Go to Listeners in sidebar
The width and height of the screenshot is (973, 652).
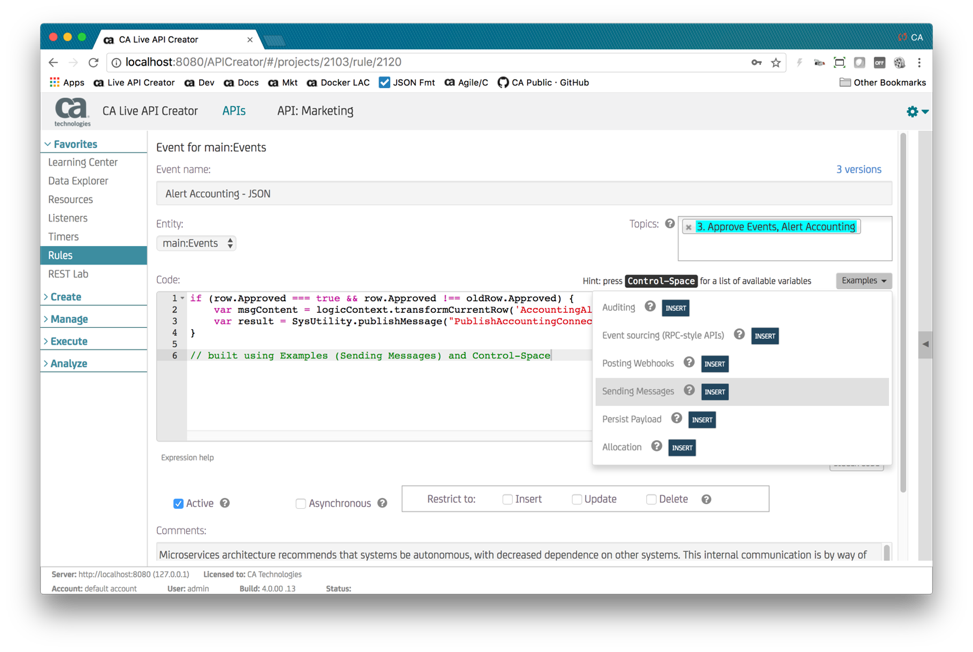68,218
